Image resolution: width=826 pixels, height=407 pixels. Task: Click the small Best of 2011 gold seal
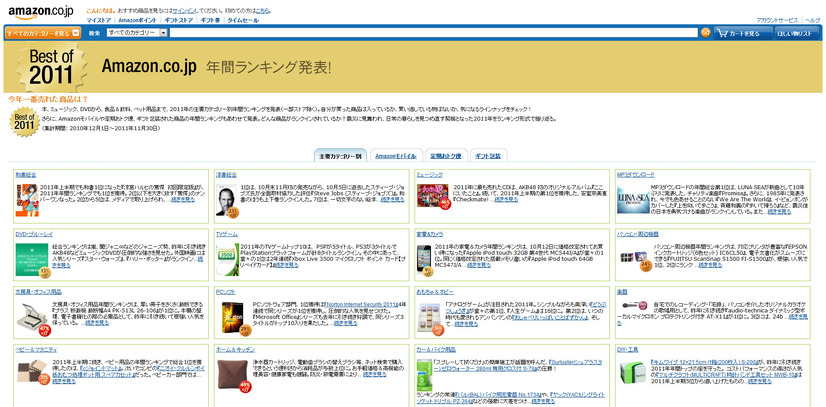click(x=24, y=122)
